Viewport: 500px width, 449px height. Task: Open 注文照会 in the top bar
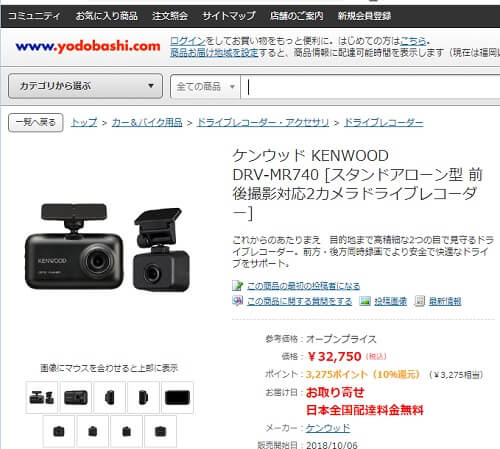pos(170,16)
